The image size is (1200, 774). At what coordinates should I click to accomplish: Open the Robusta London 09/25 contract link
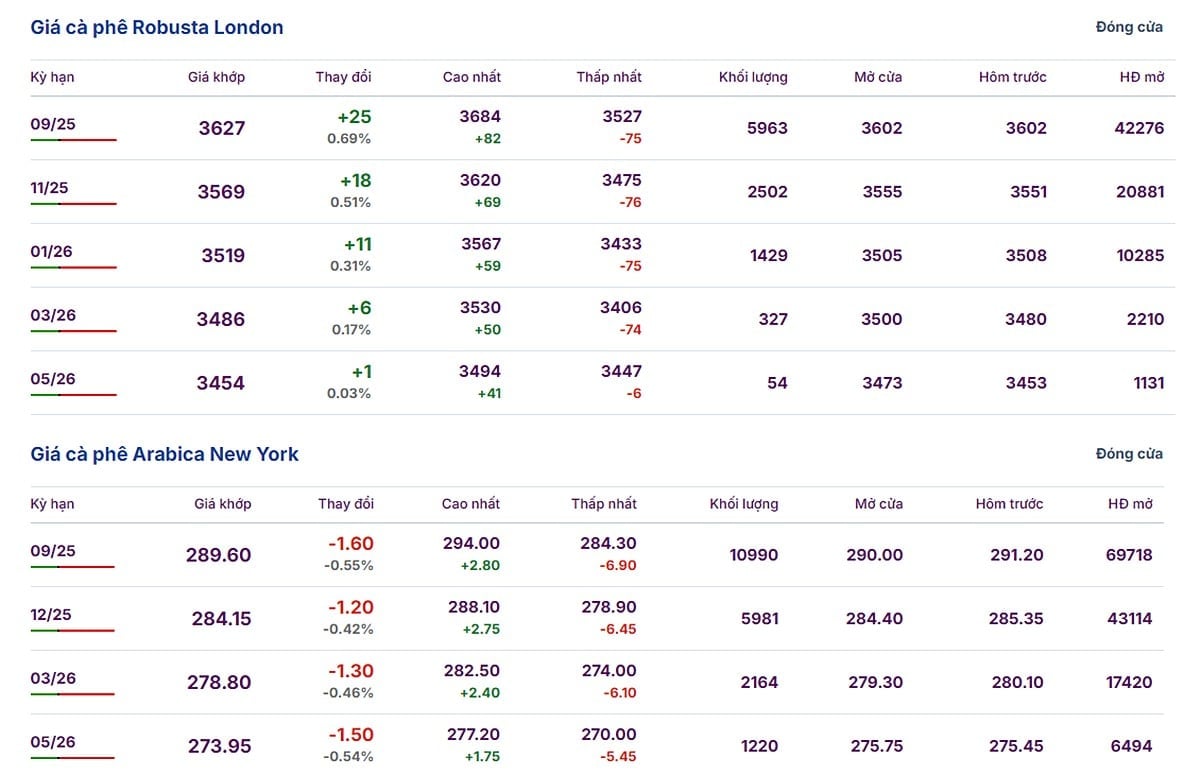pyautogui.click(x=53, y=123)
